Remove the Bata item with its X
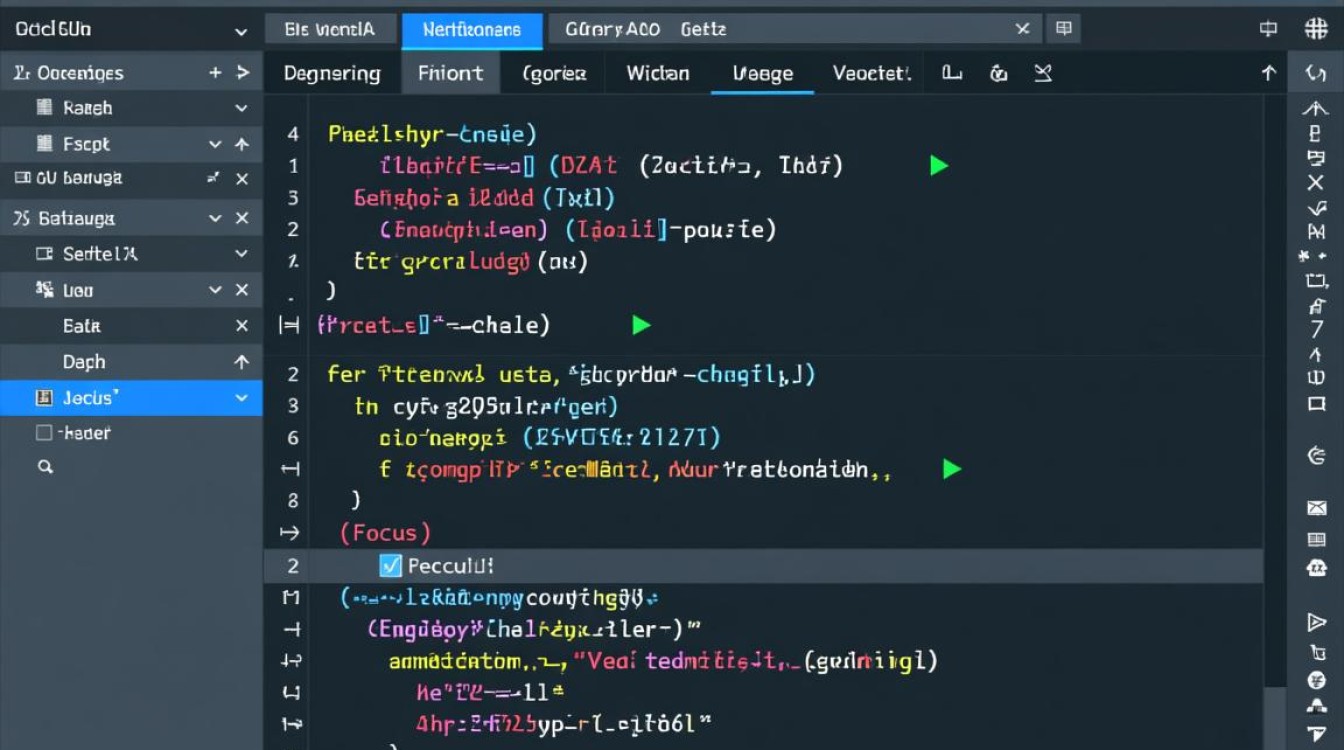The image size is (1344, 750). pos(241,326)
